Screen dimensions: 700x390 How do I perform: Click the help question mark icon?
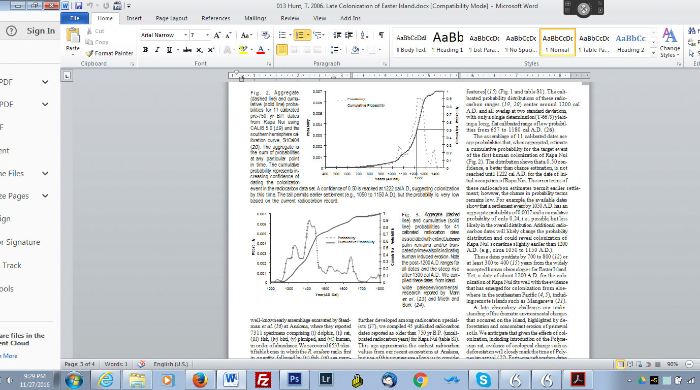(x=11, y=31)
